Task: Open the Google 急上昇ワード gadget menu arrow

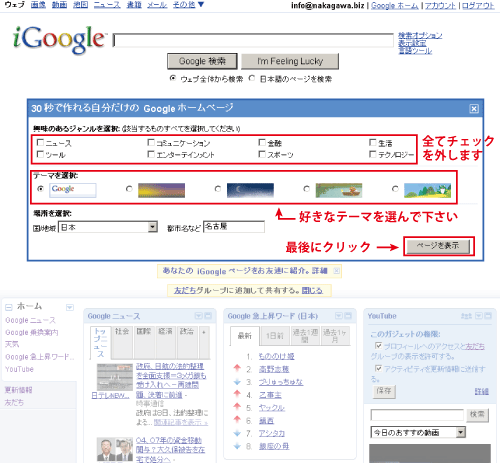Action: (x=339, y=316)
